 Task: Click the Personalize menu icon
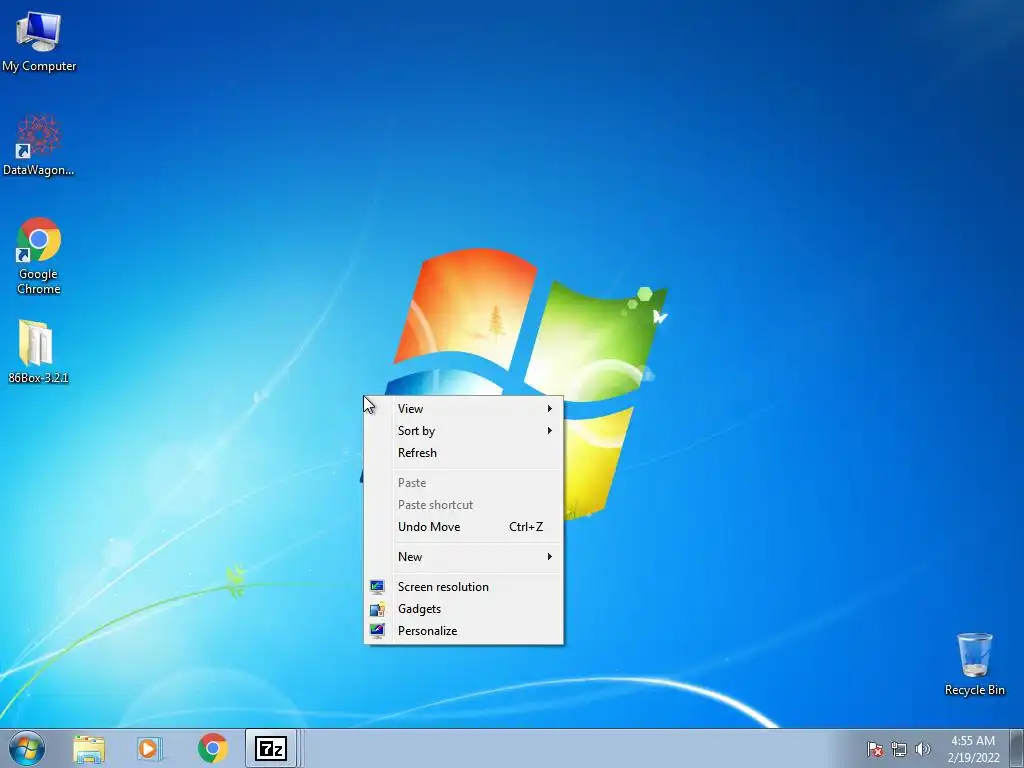click(377, 631)
